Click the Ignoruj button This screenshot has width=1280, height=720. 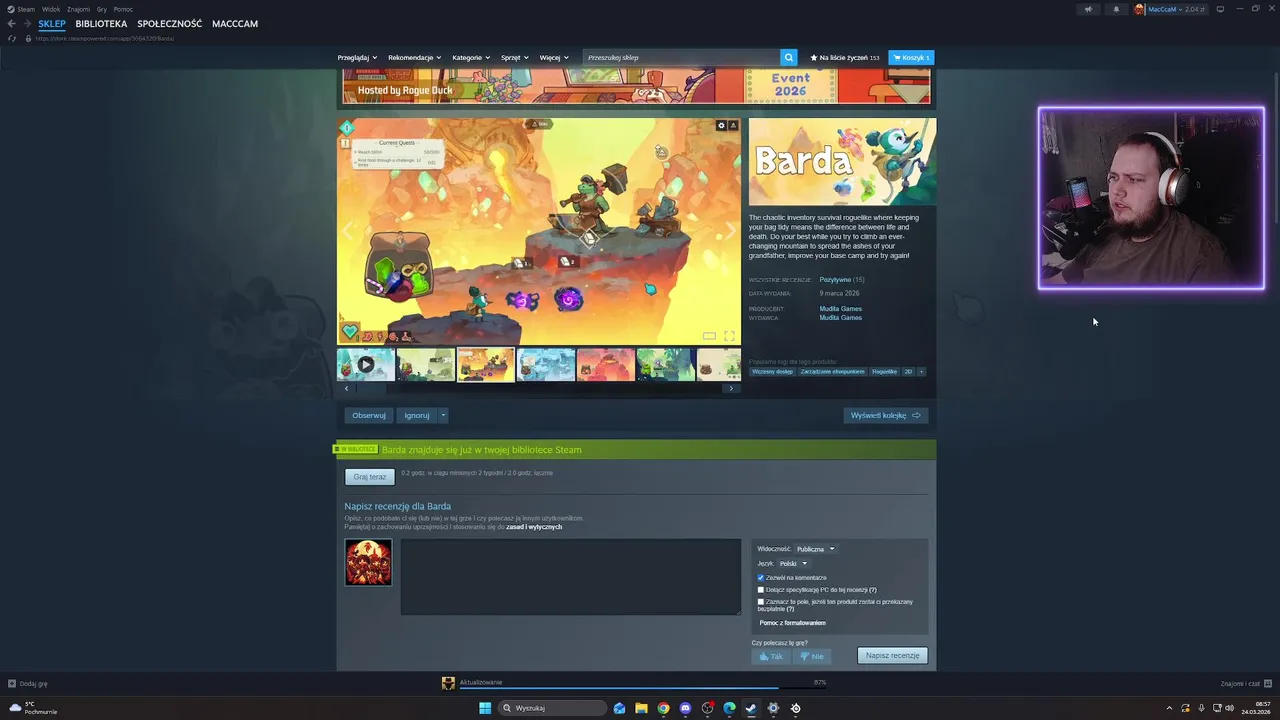pyautogui.click(x=417, y=415)
